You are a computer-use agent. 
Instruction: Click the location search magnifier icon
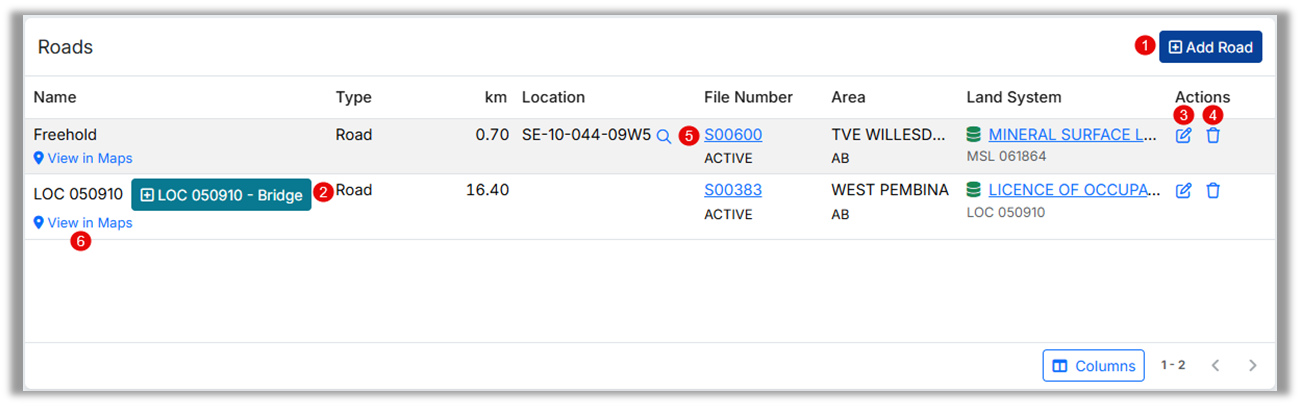(x=664, y=136)
